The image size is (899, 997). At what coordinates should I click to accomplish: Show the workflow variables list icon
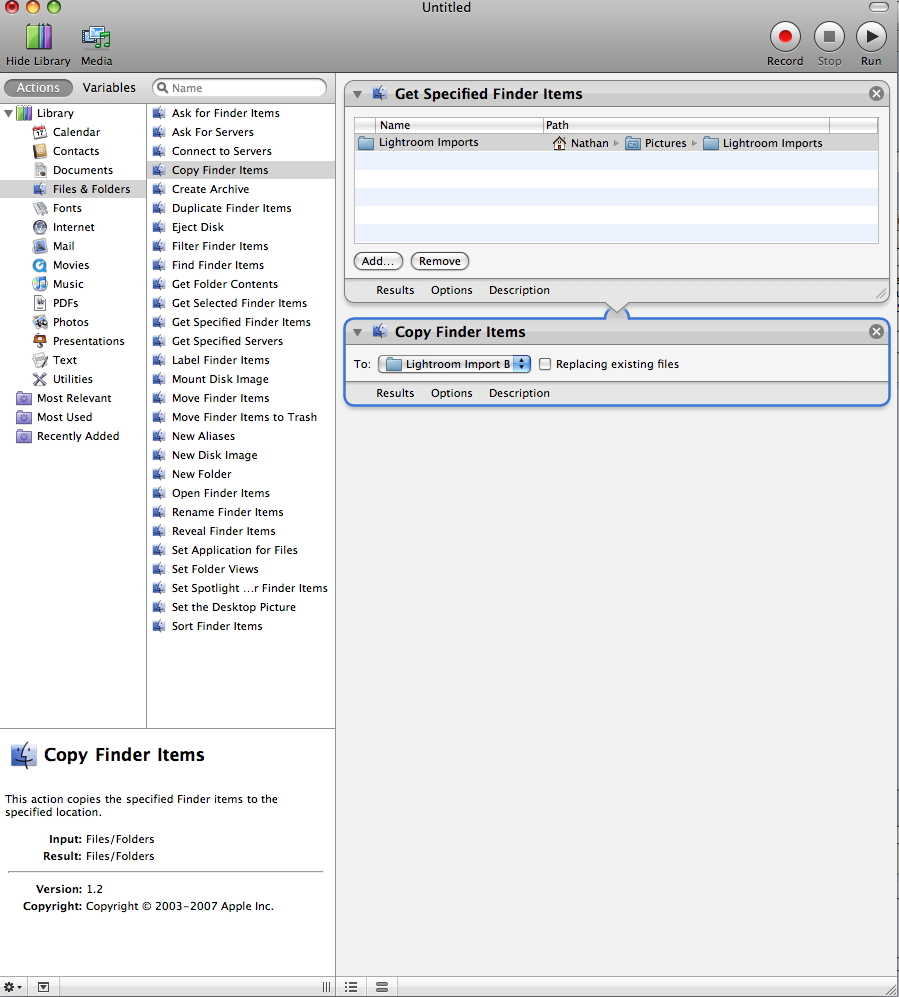pos(382,987)
